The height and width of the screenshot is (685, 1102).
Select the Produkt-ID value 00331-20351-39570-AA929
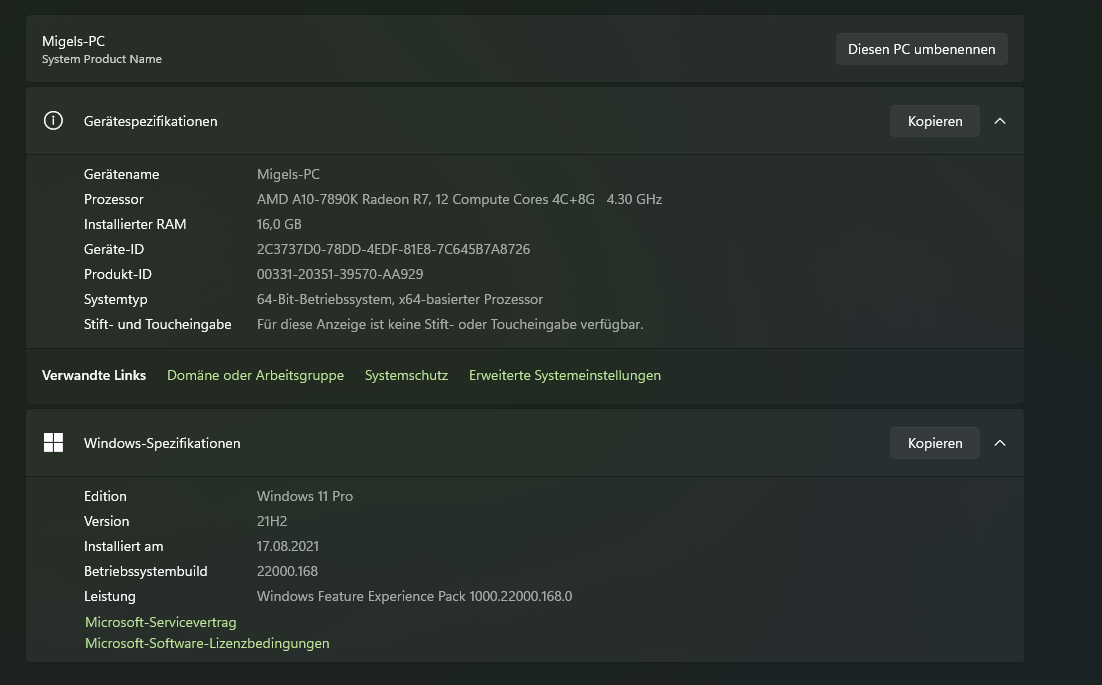(x=339, y=274)
